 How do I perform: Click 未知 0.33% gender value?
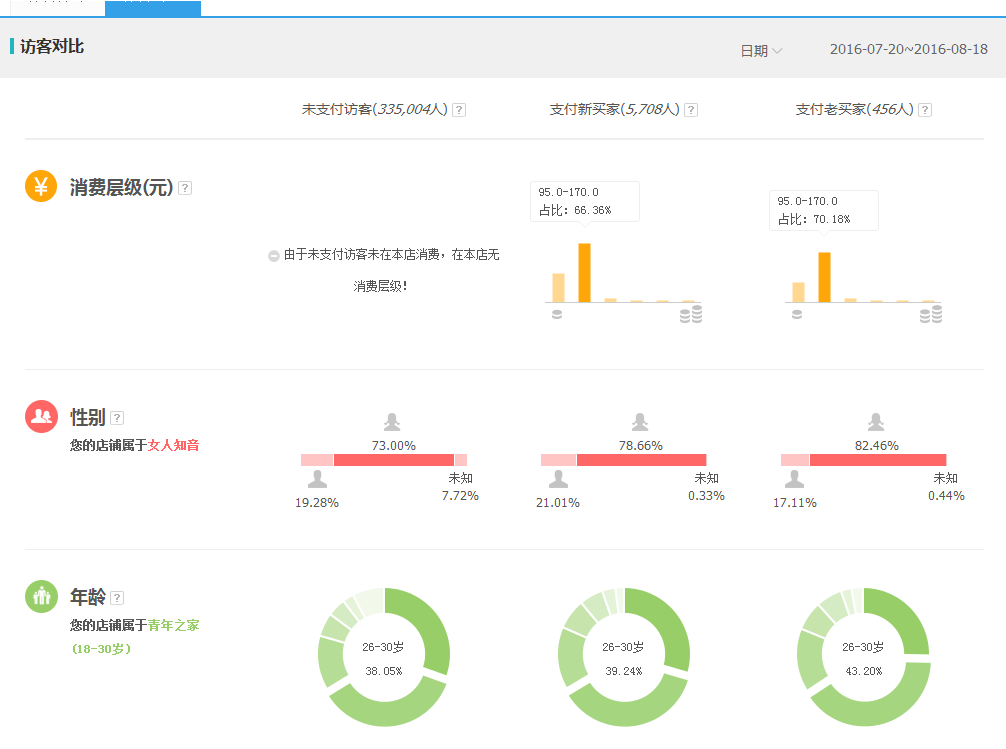point(706,487)
